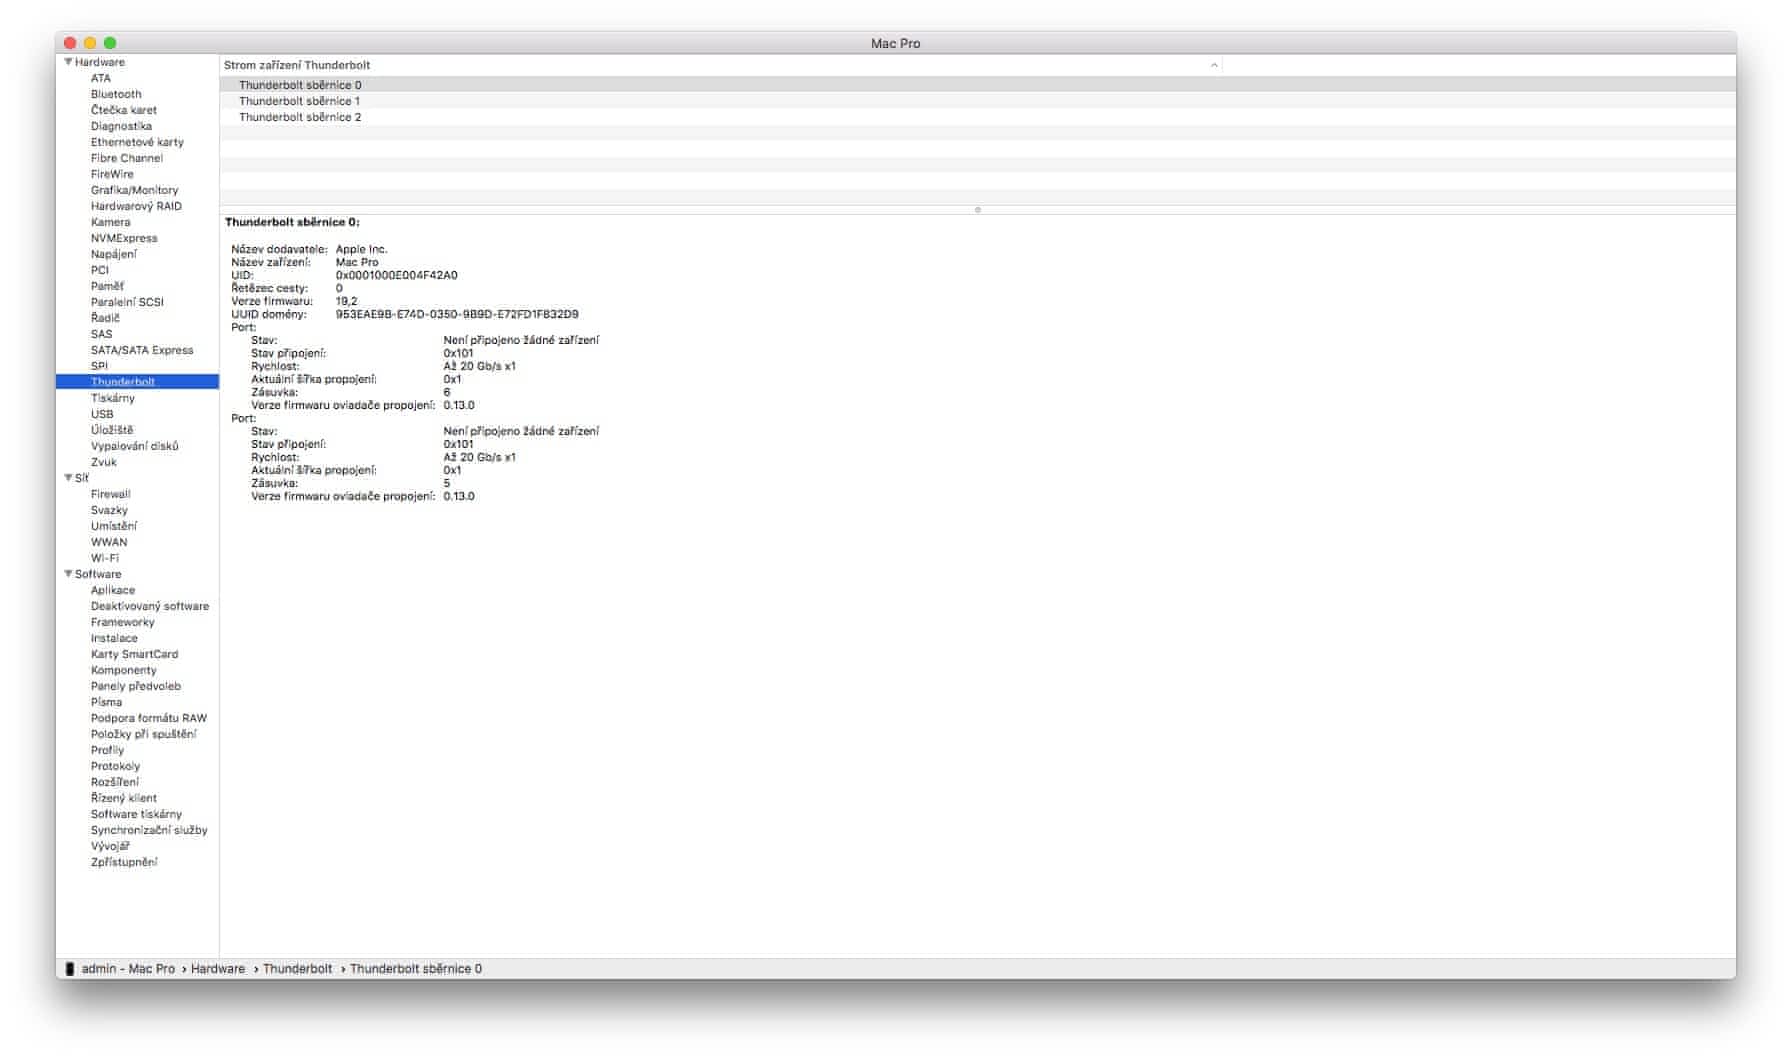Viewport: 1792px width, 1059px height.
Task: Show Tiskárny information
Action: (x=113, y=398)
